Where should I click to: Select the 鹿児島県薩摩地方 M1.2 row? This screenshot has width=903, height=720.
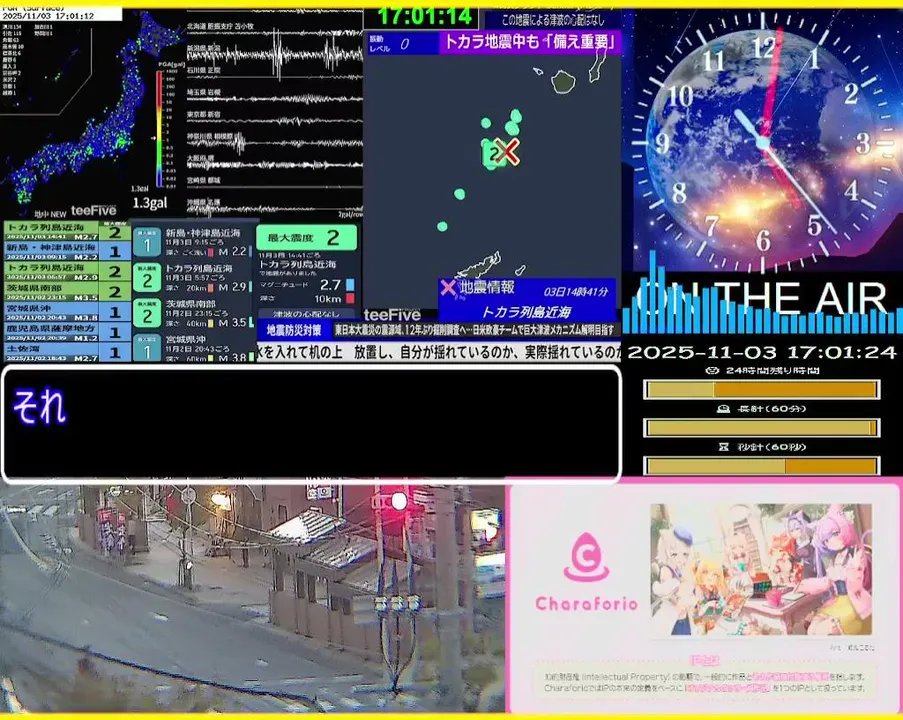(67, 332)
